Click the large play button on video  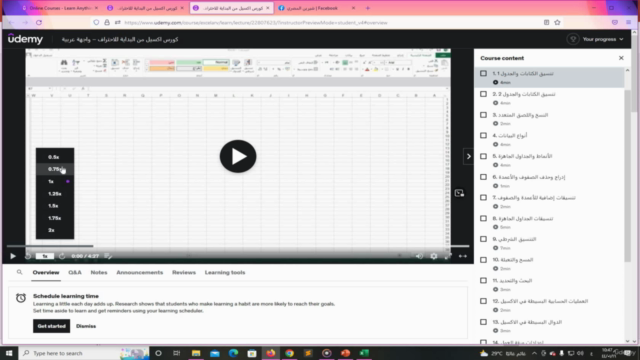point(238,156)
